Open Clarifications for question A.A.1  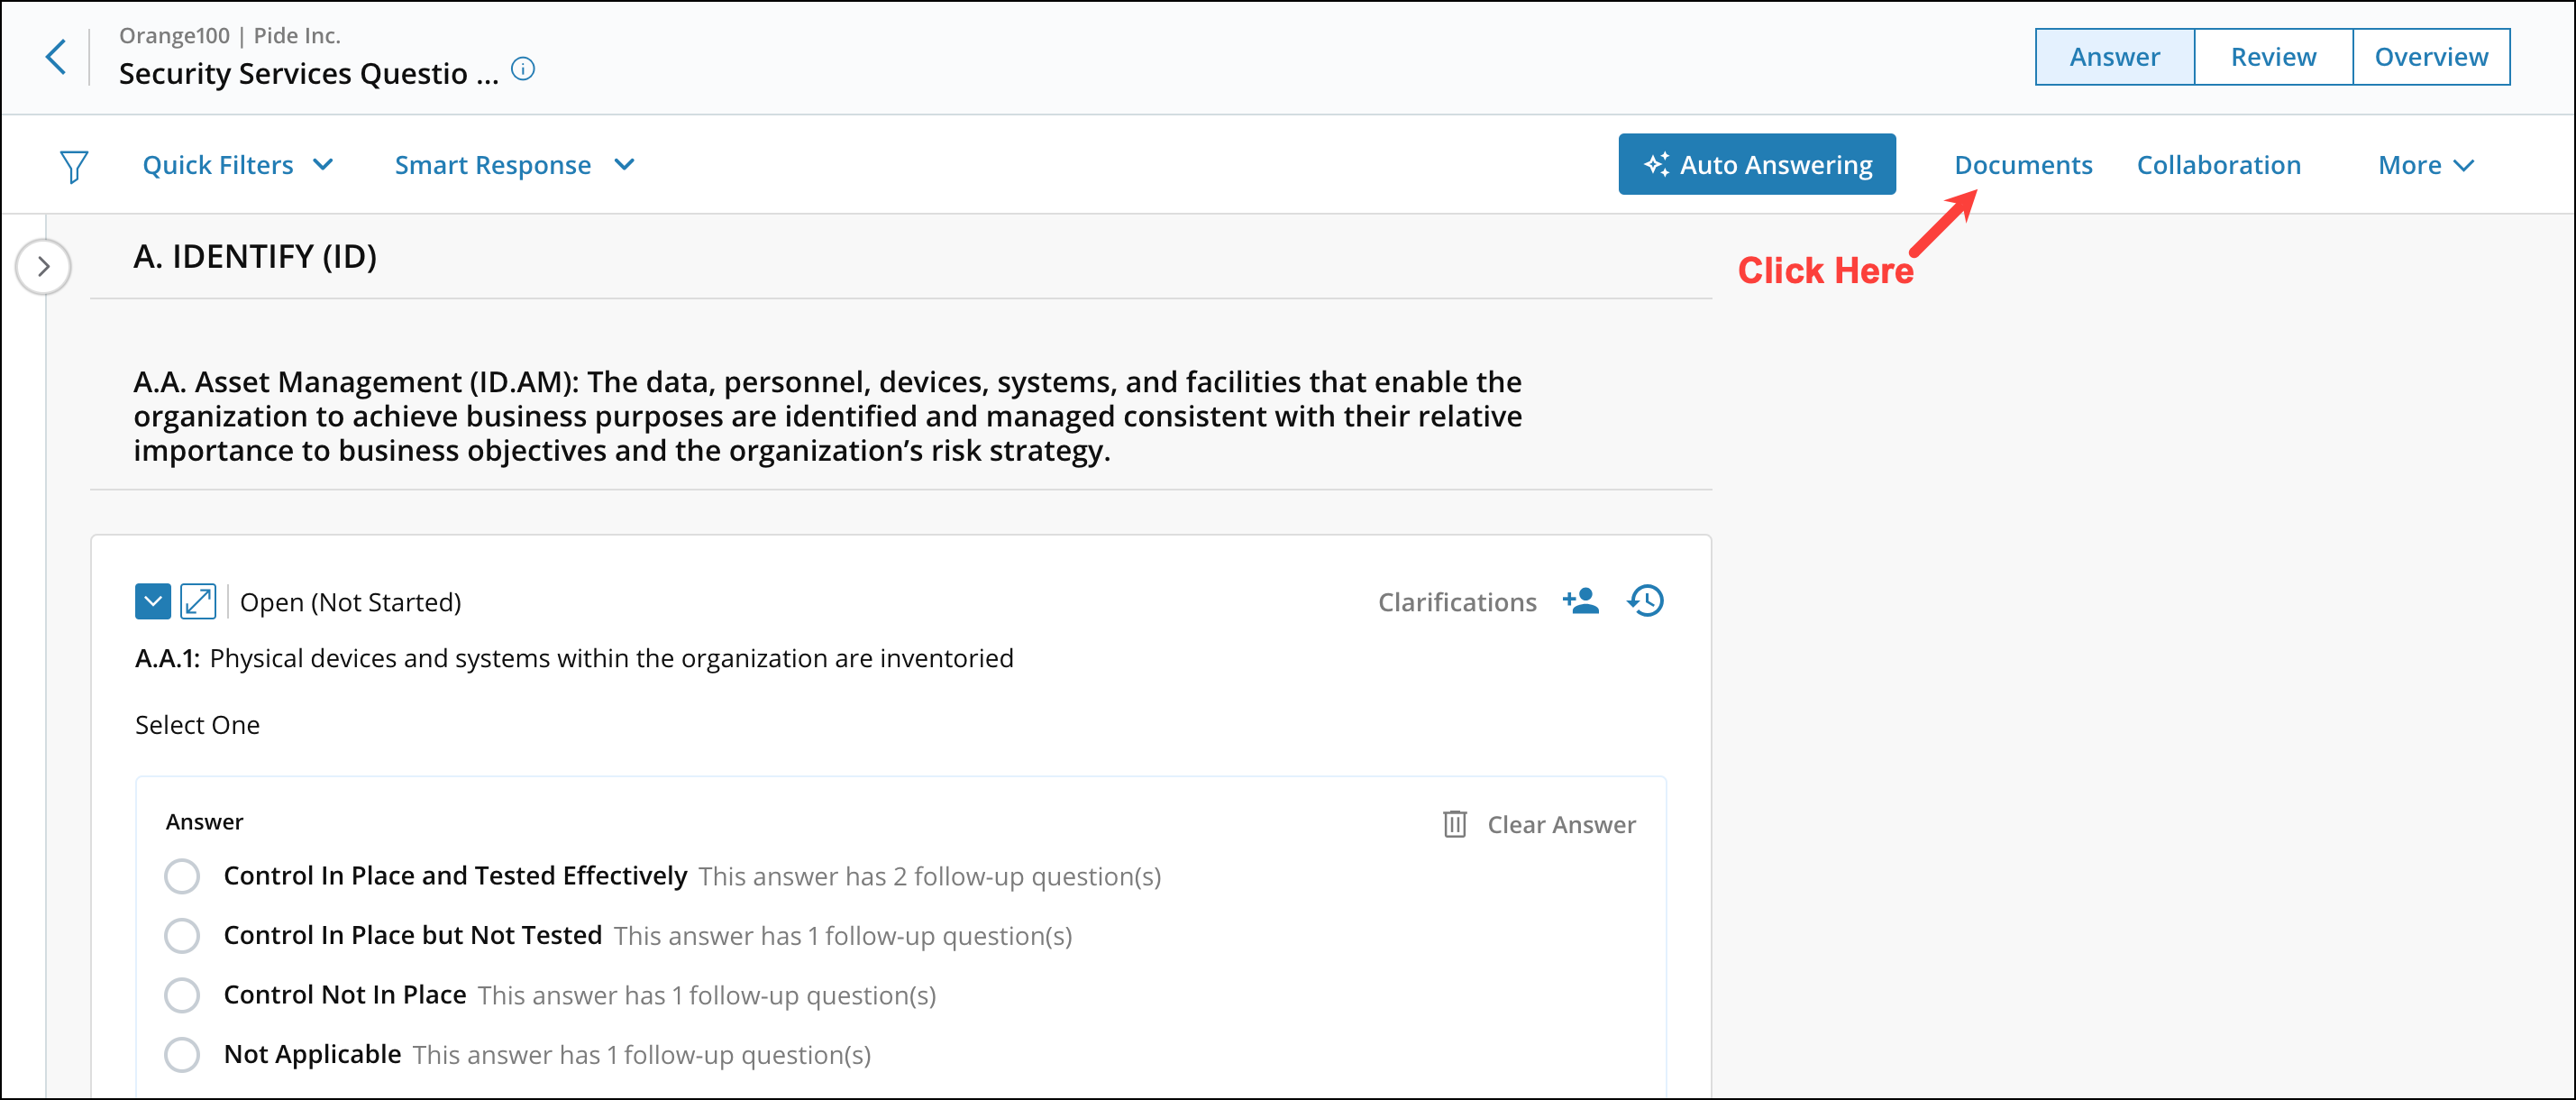1457,602
